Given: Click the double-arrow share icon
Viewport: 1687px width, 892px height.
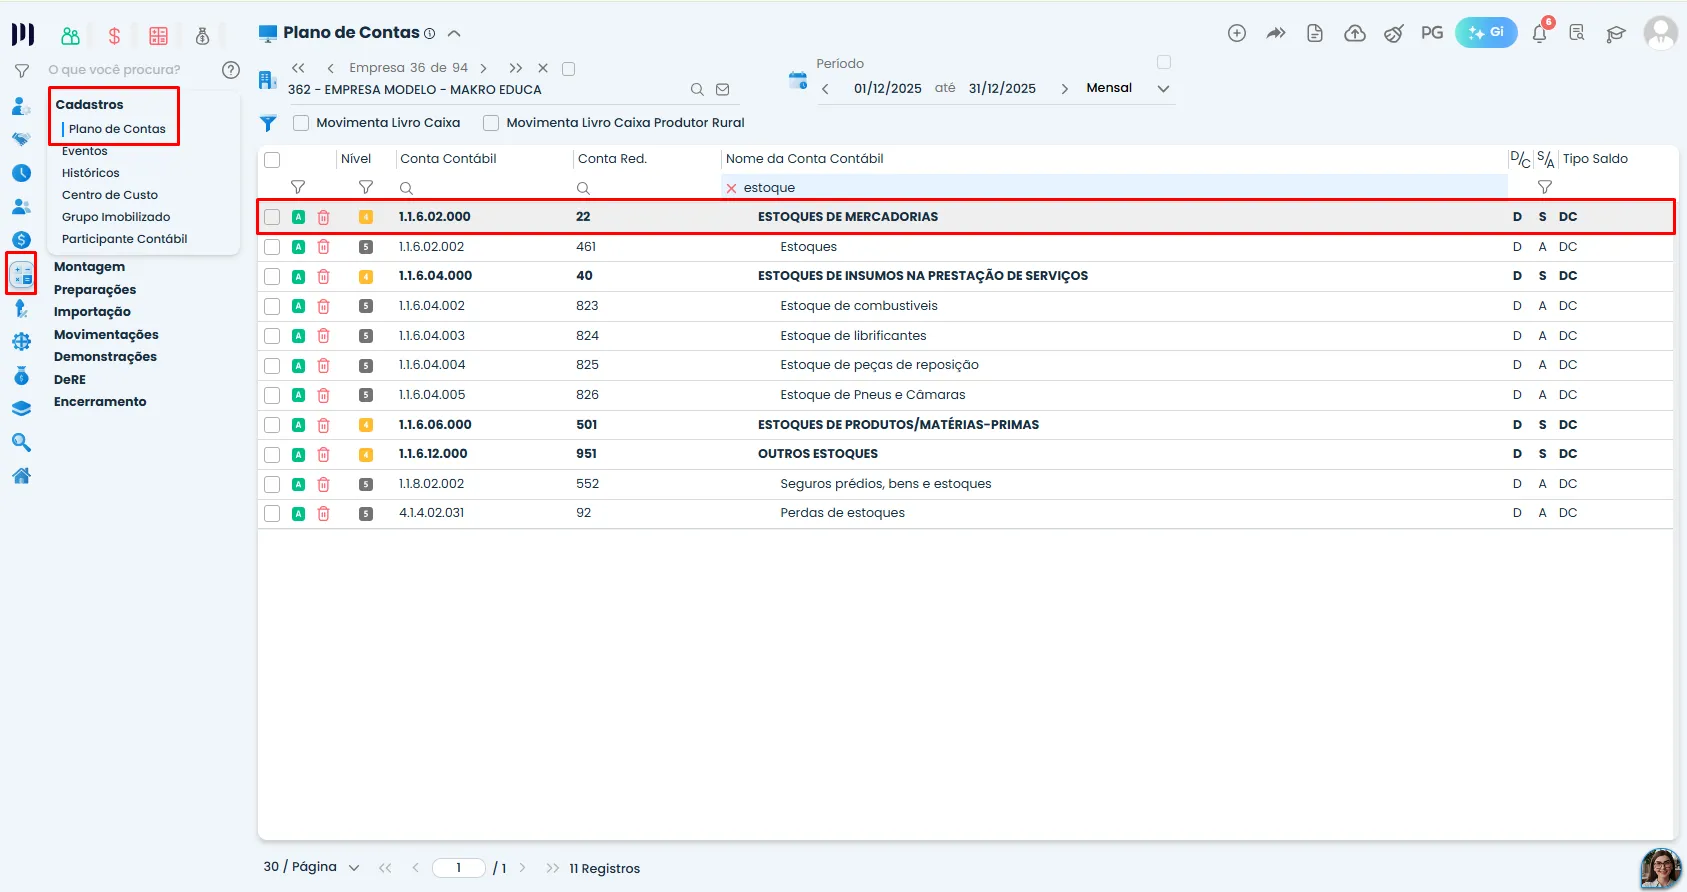Looking at the screenshot, I should coord(1276,33).
